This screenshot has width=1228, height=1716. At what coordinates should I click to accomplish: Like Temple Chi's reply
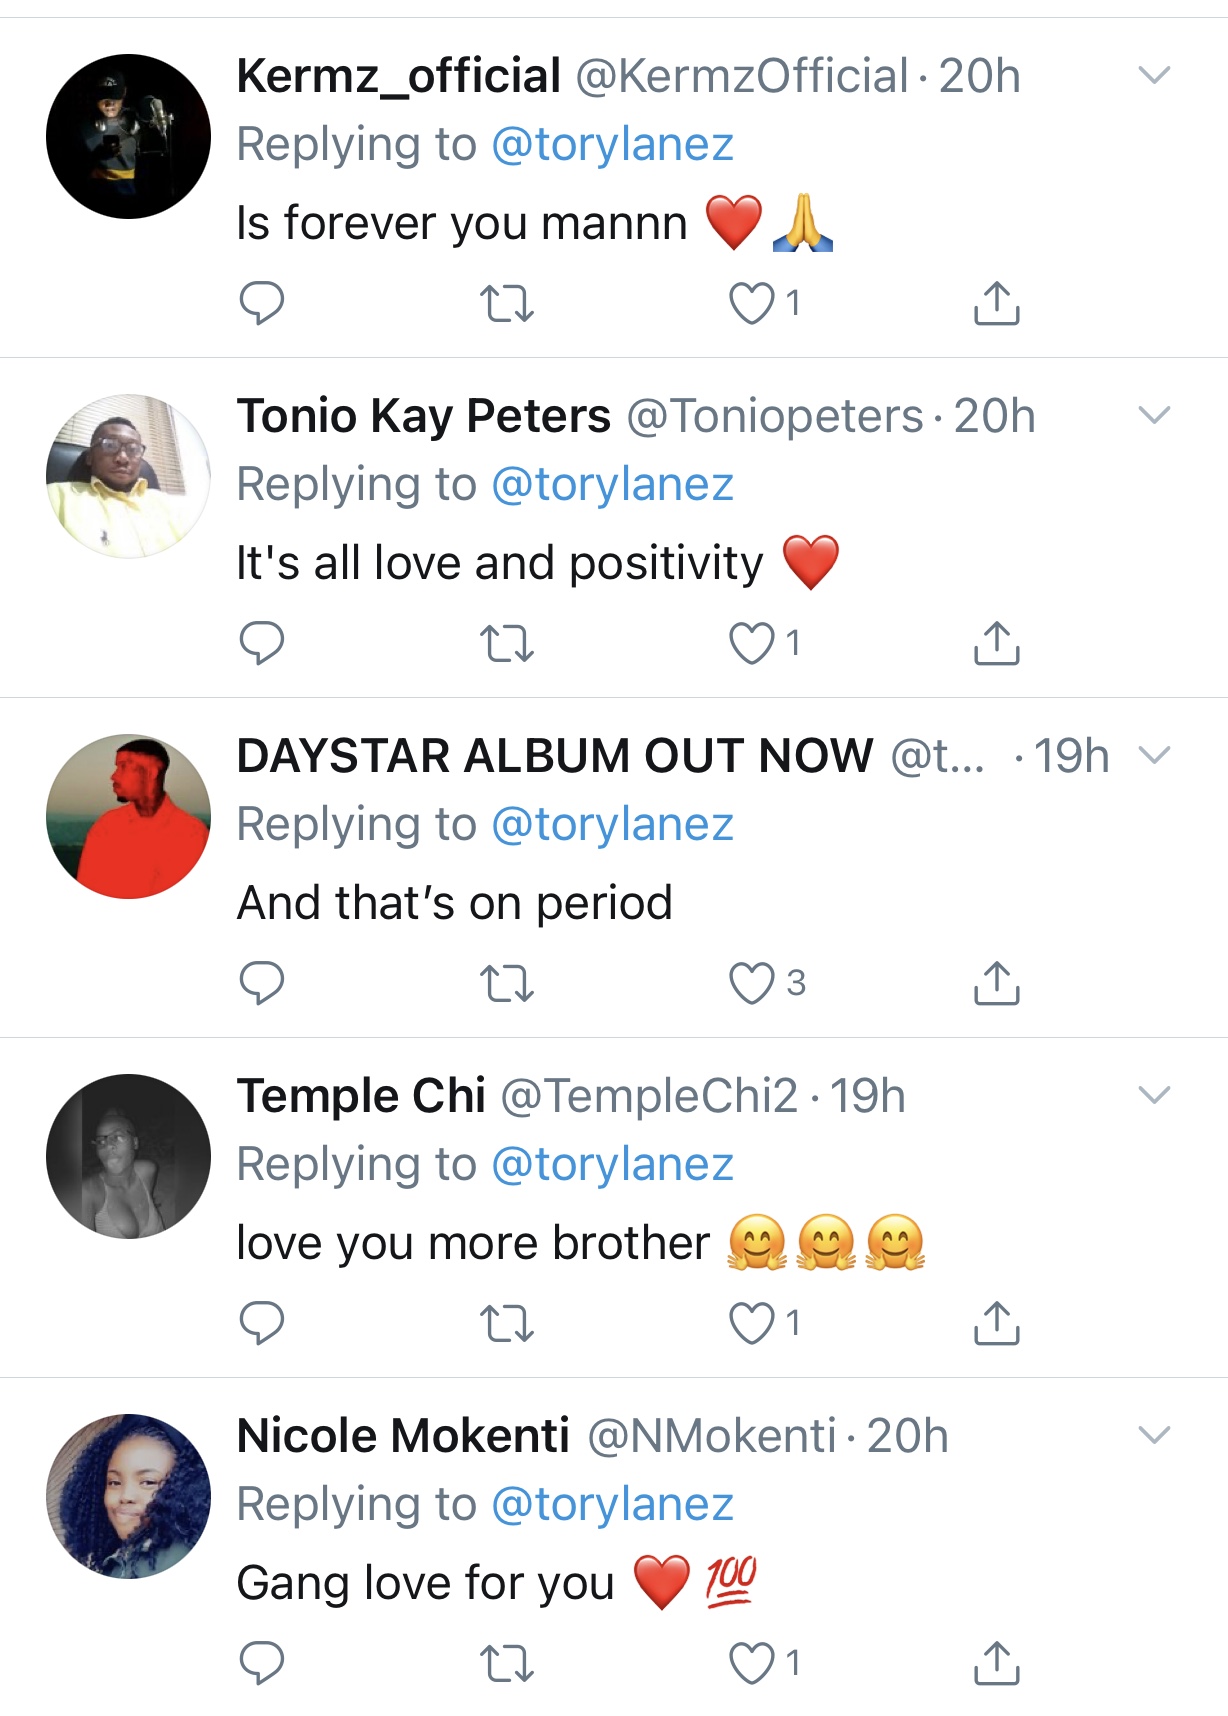point(750,1327)
